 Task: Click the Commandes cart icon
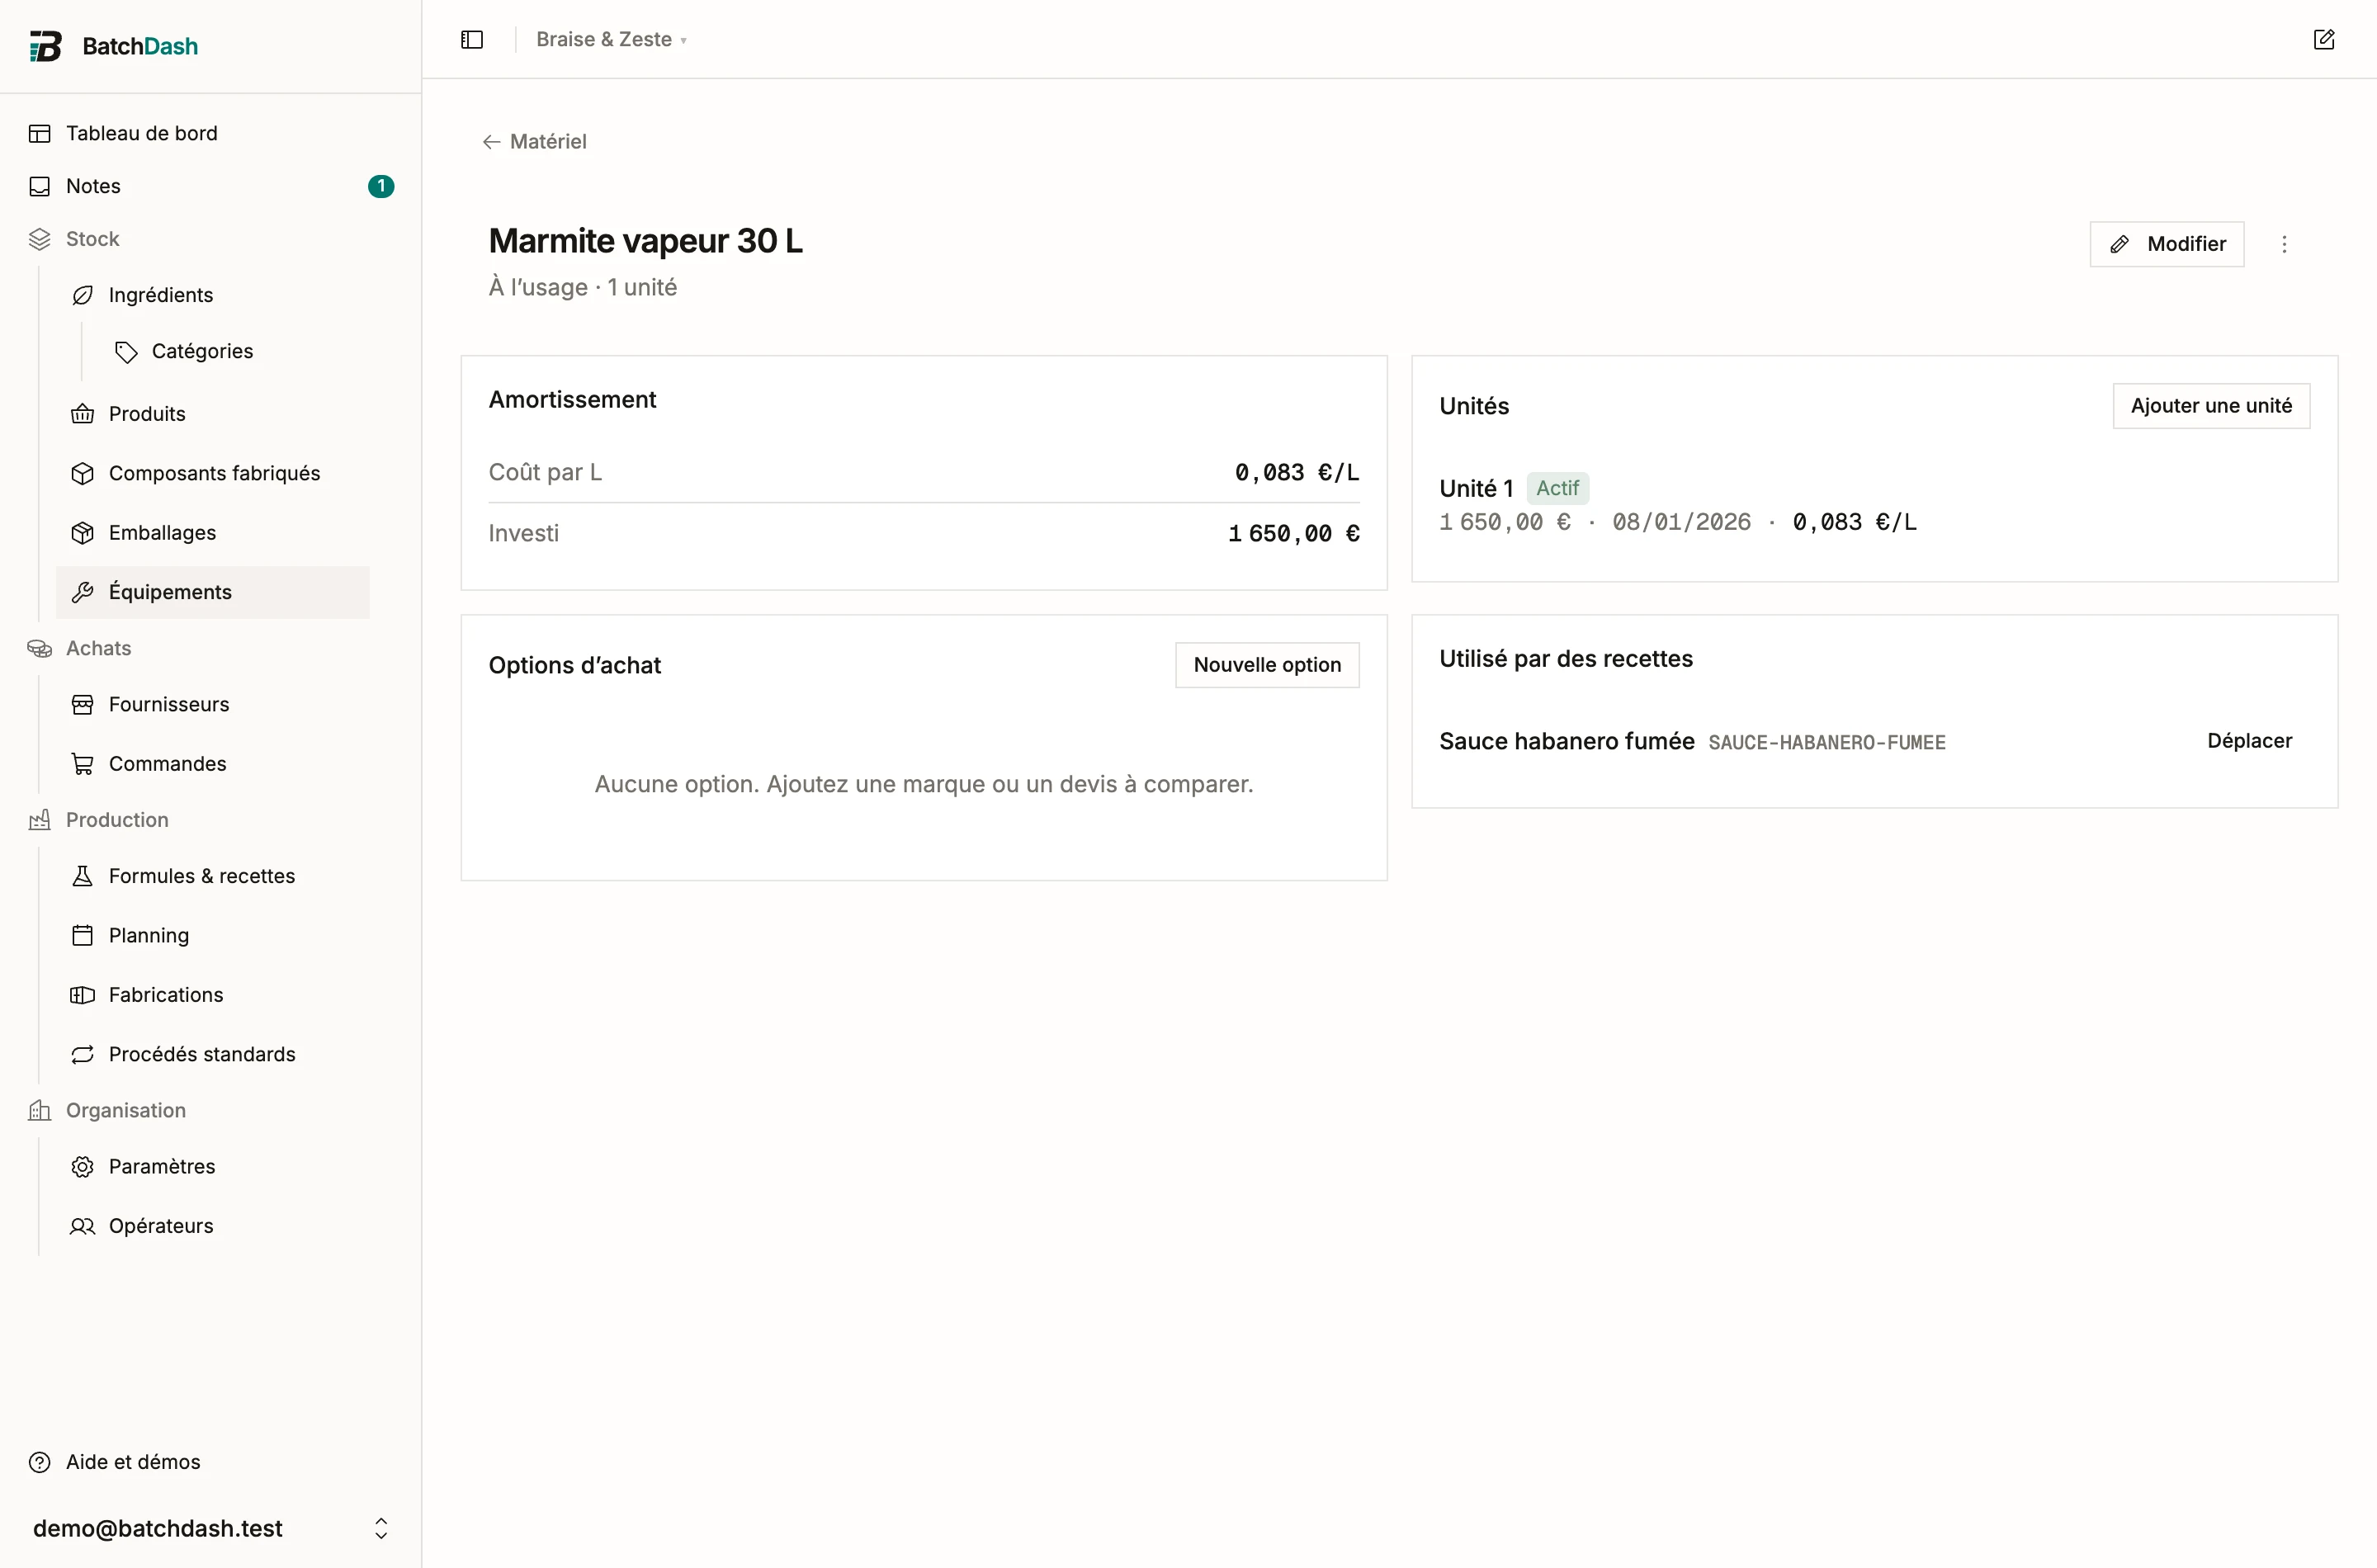pyautogui.click(x=83, y=764)
